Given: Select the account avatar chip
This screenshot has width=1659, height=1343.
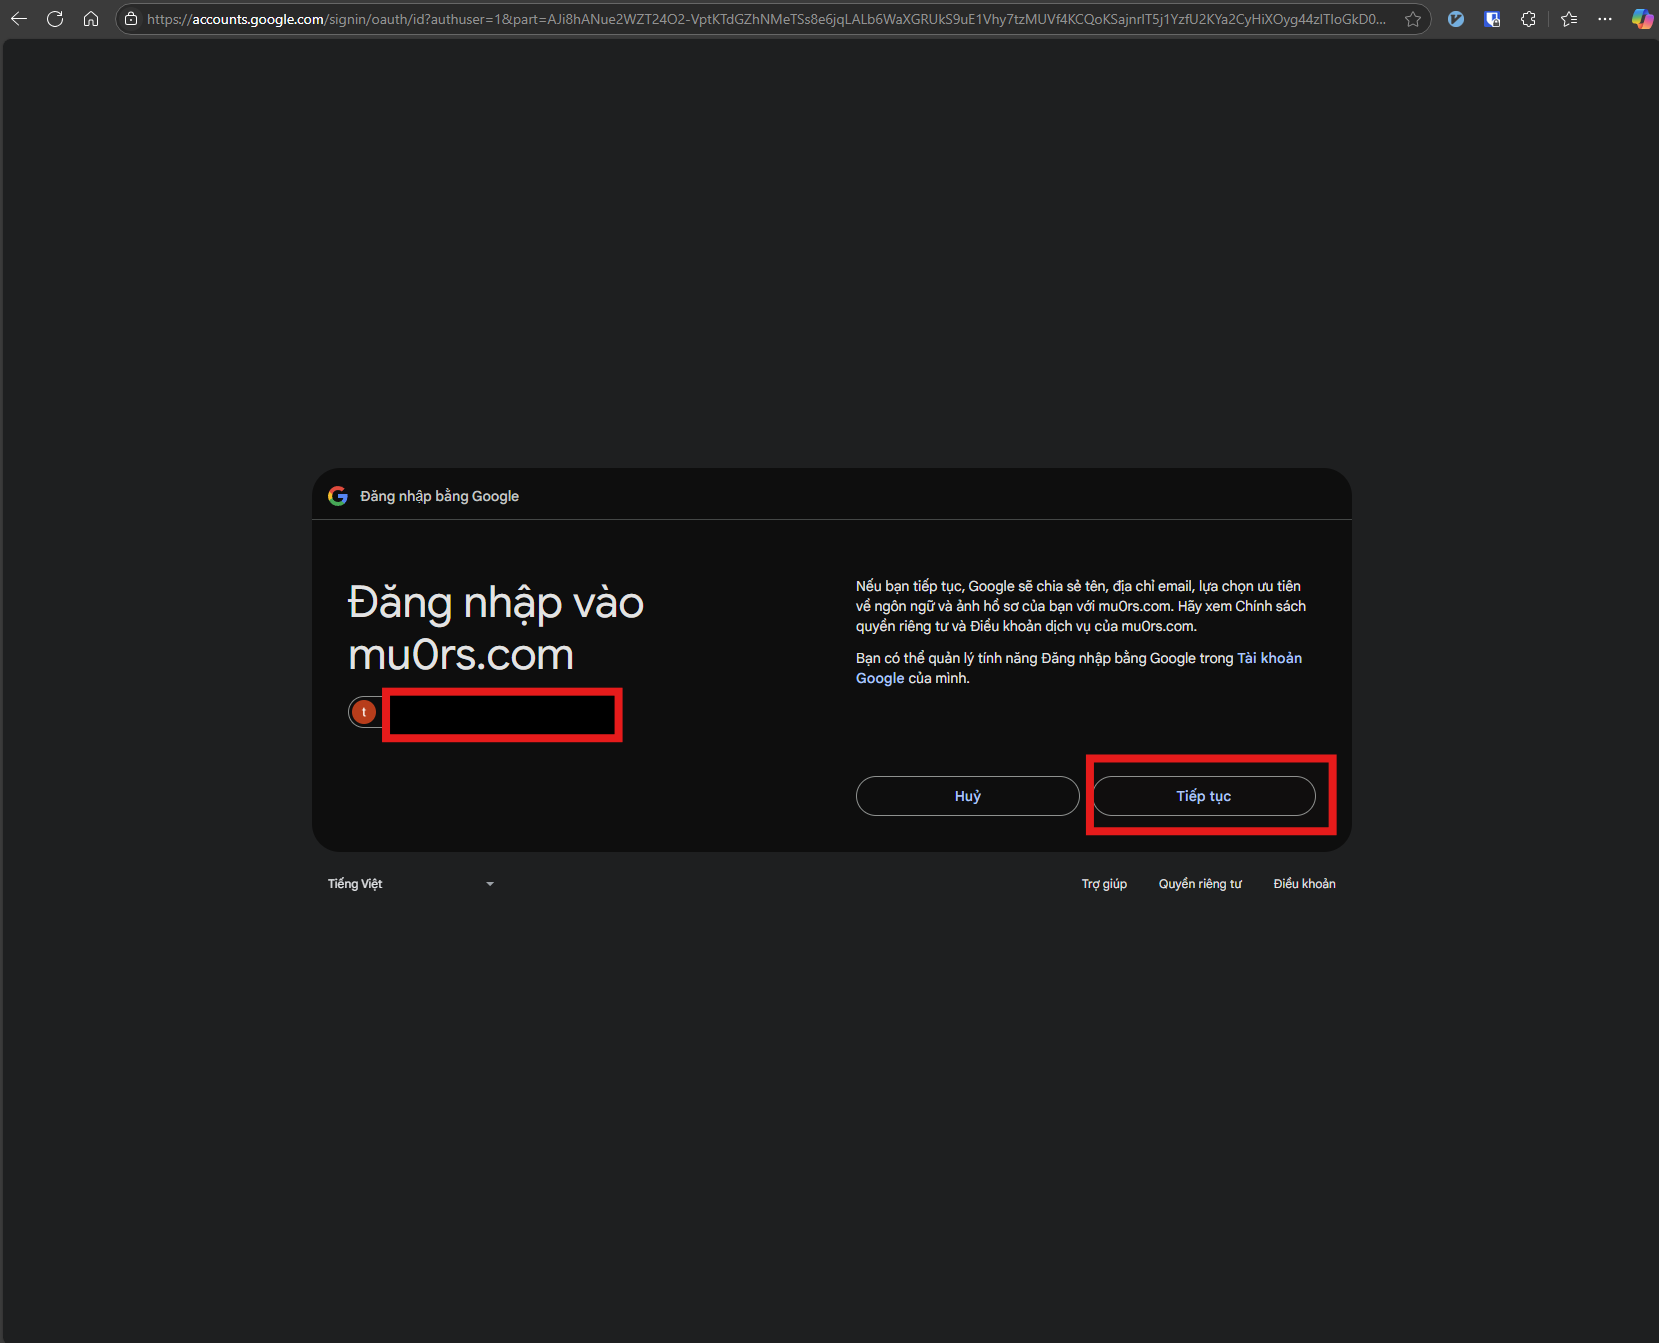Looking at the screenshot, I should [365, 712].
